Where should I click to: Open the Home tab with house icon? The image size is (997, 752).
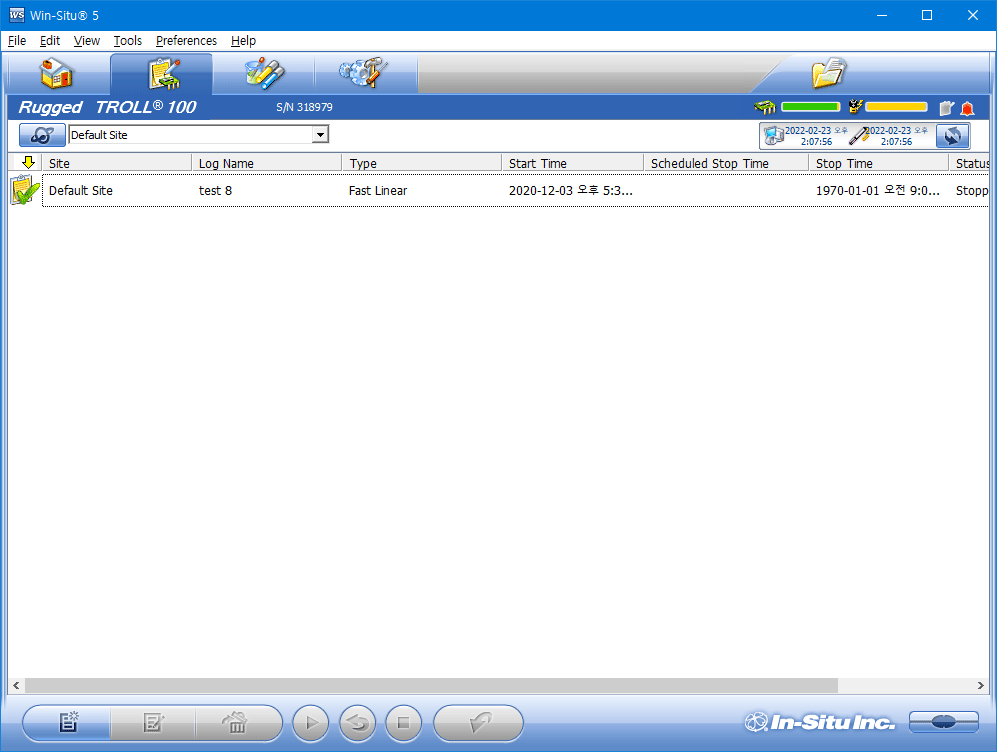pos(57,74)
